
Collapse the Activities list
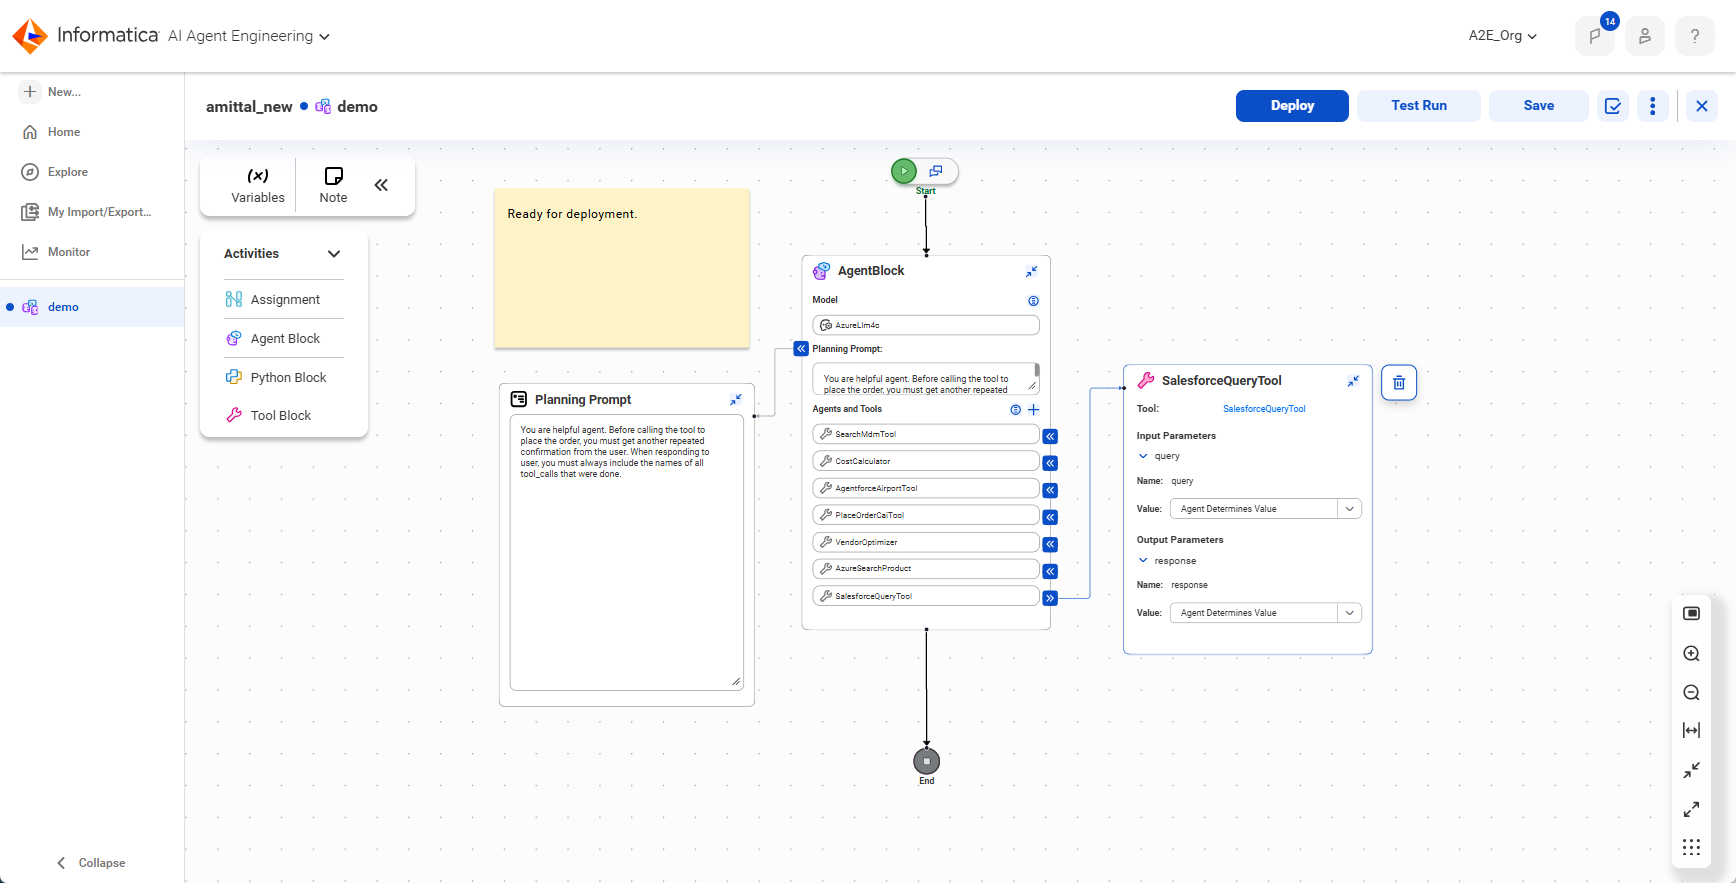coord(334,254)
